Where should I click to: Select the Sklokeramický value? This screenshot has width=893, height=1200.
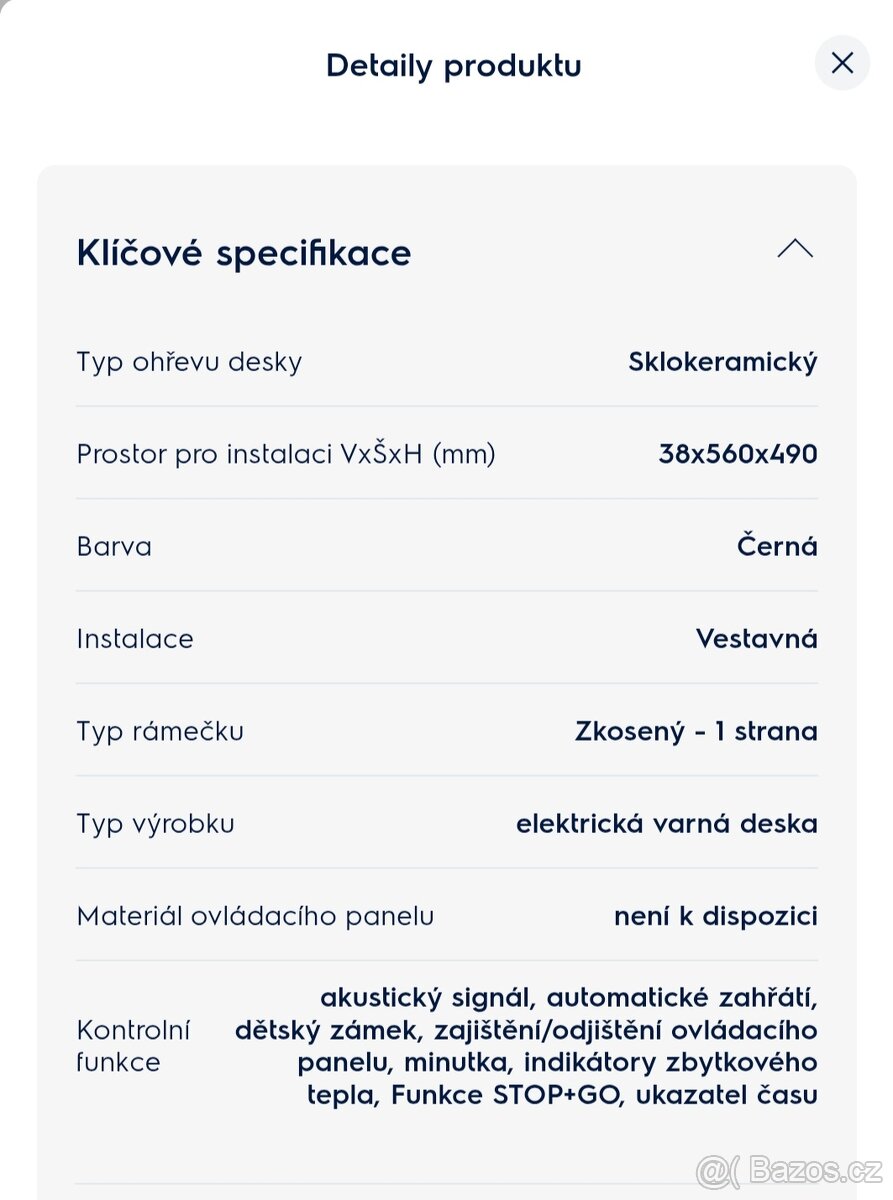(721, 362)
